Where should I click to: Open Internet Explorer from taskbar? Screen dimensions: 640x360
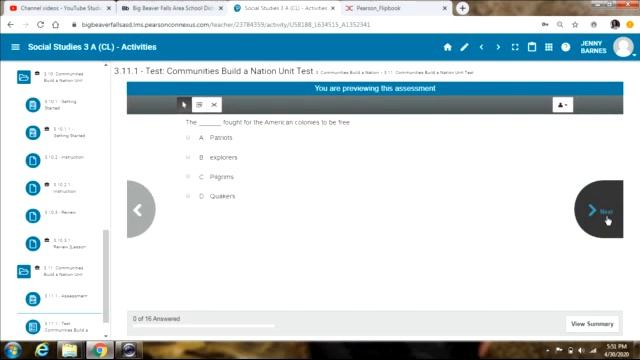[42, 350]
